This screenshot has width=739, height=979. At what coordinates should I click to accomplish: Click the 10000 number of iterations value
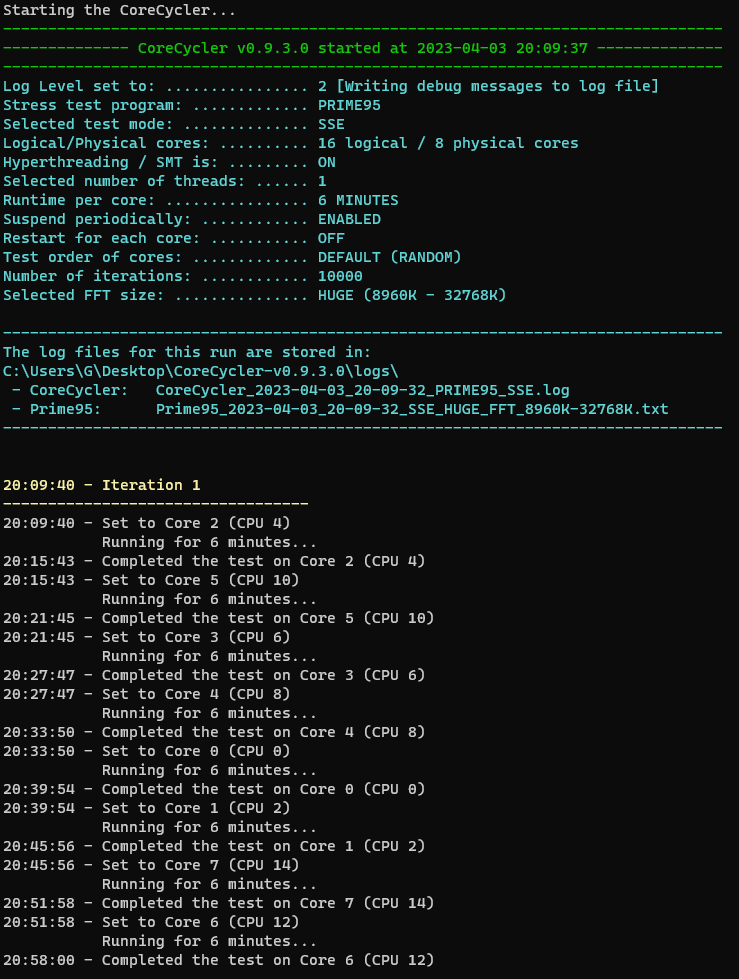340,276
